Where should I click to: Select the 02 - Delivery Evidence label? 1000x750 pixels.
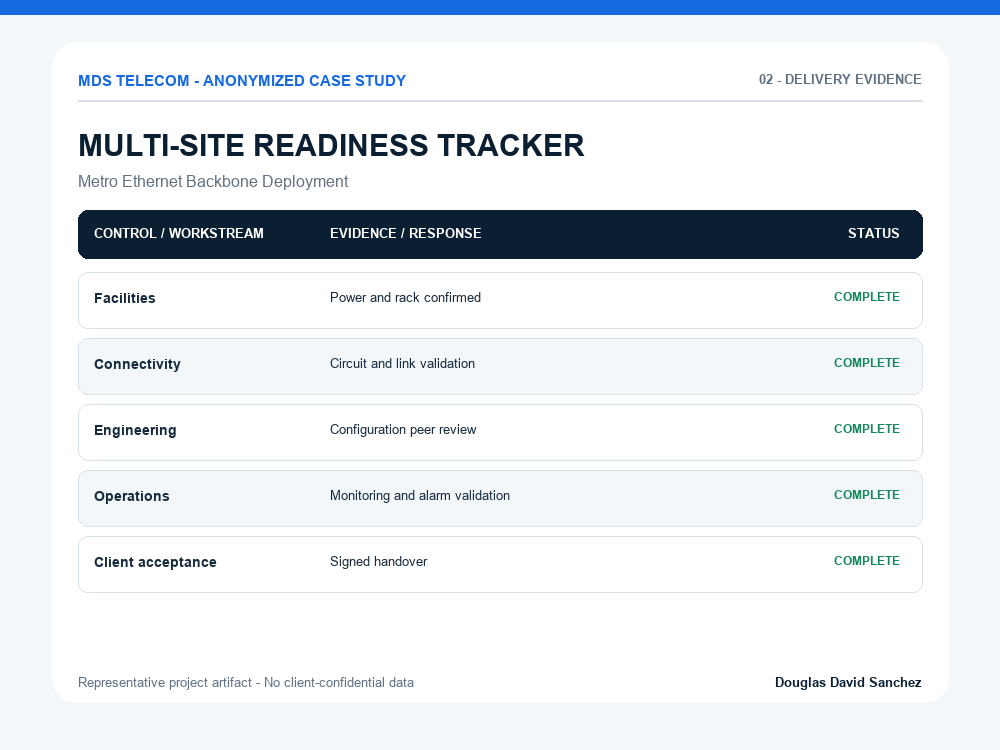840,80
